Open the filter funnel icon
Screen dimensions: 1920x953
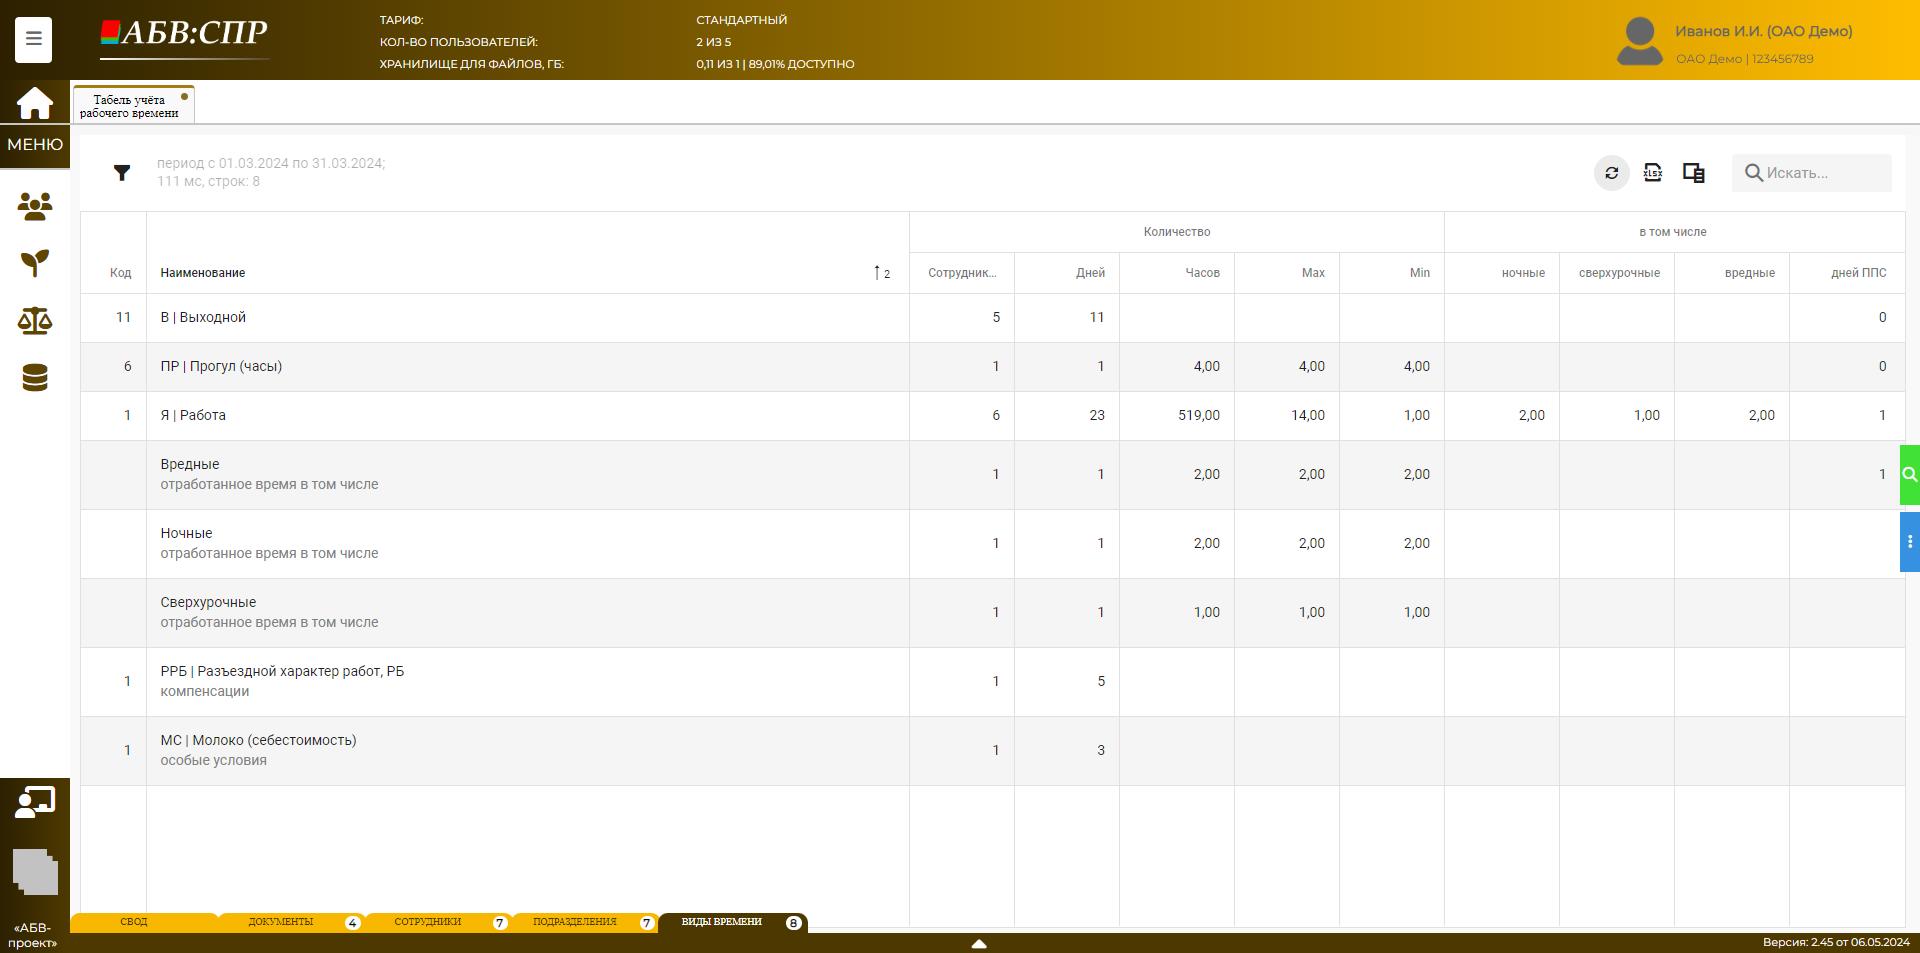coord(122,173)
